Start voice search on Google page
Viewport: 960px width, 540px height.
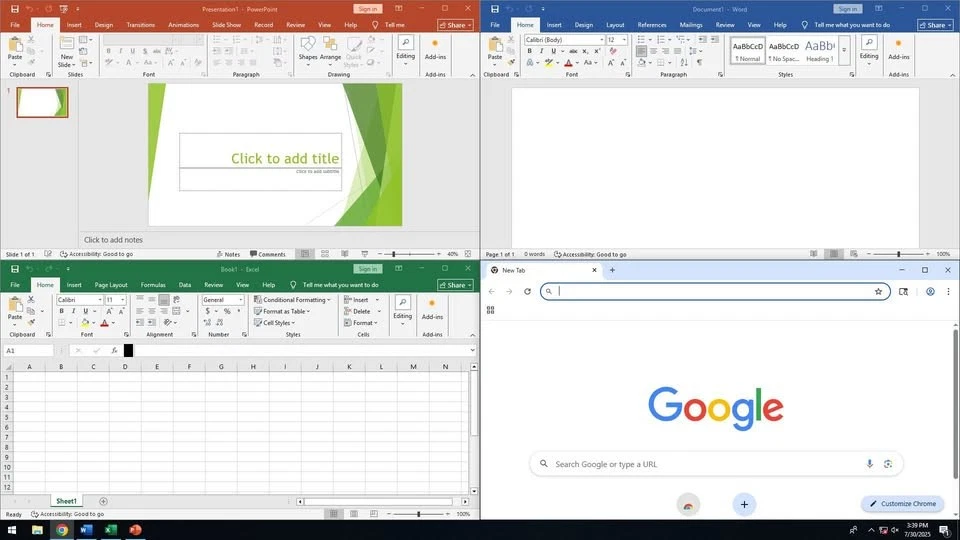coord(869,464)
